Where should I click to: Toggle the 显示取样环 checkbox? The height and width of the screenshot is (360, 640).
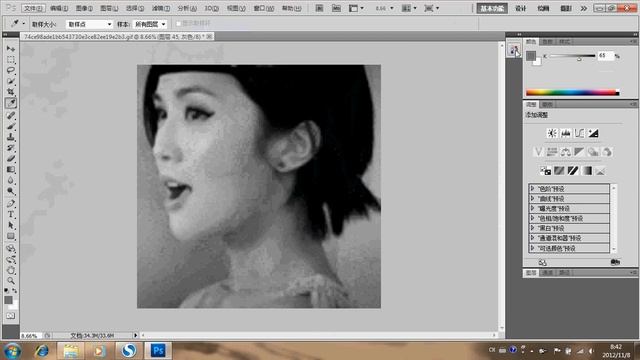[178, 24]
